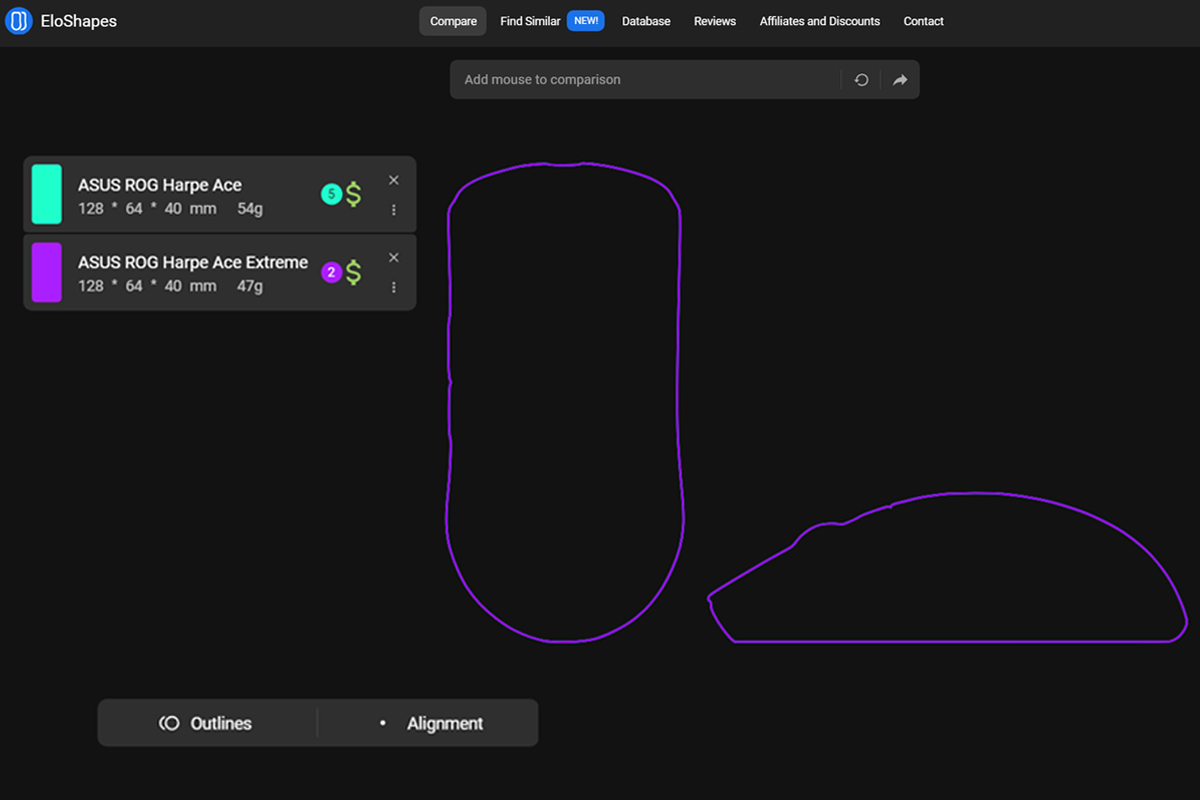
Task: Click the 54g weight value
Action: tap(250, 209)
